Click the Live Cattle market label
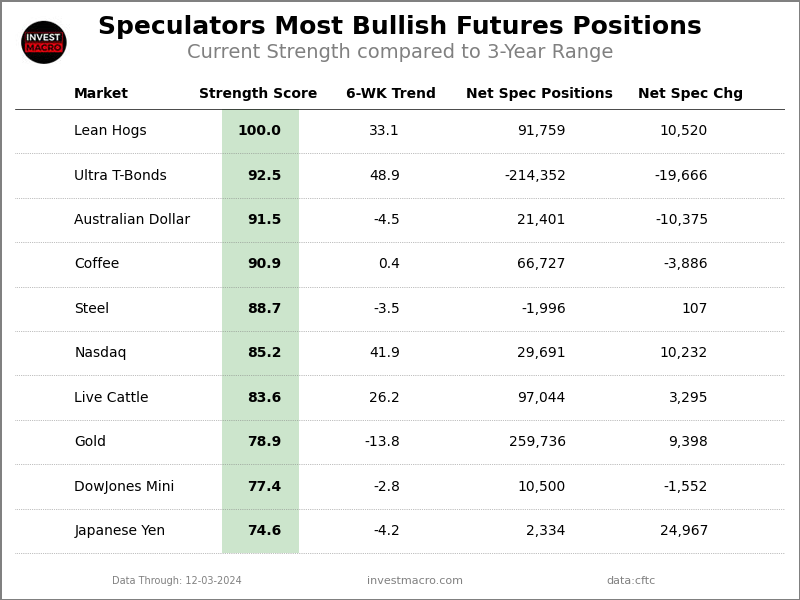 point(111,398)
